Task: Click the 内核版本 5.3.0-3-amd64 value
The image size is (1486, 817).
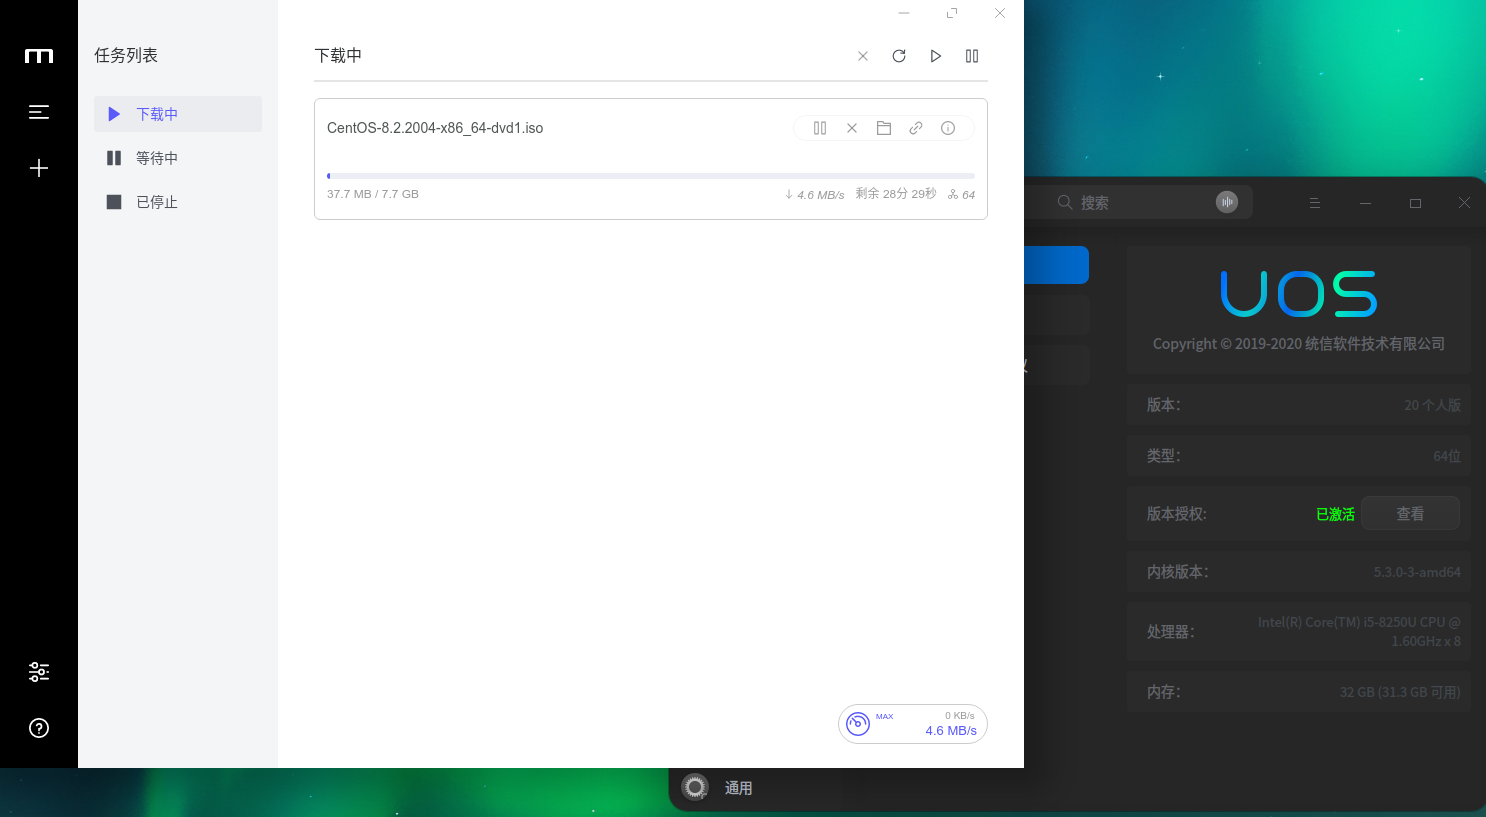Action: [1417, 572]
